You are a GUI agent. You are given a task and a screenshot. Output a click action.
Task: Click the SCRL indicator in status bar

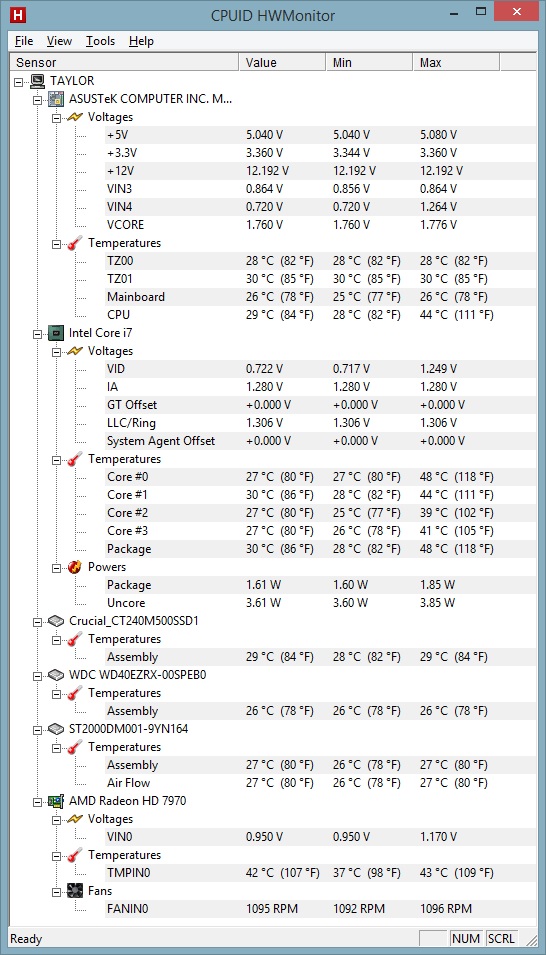500,939
